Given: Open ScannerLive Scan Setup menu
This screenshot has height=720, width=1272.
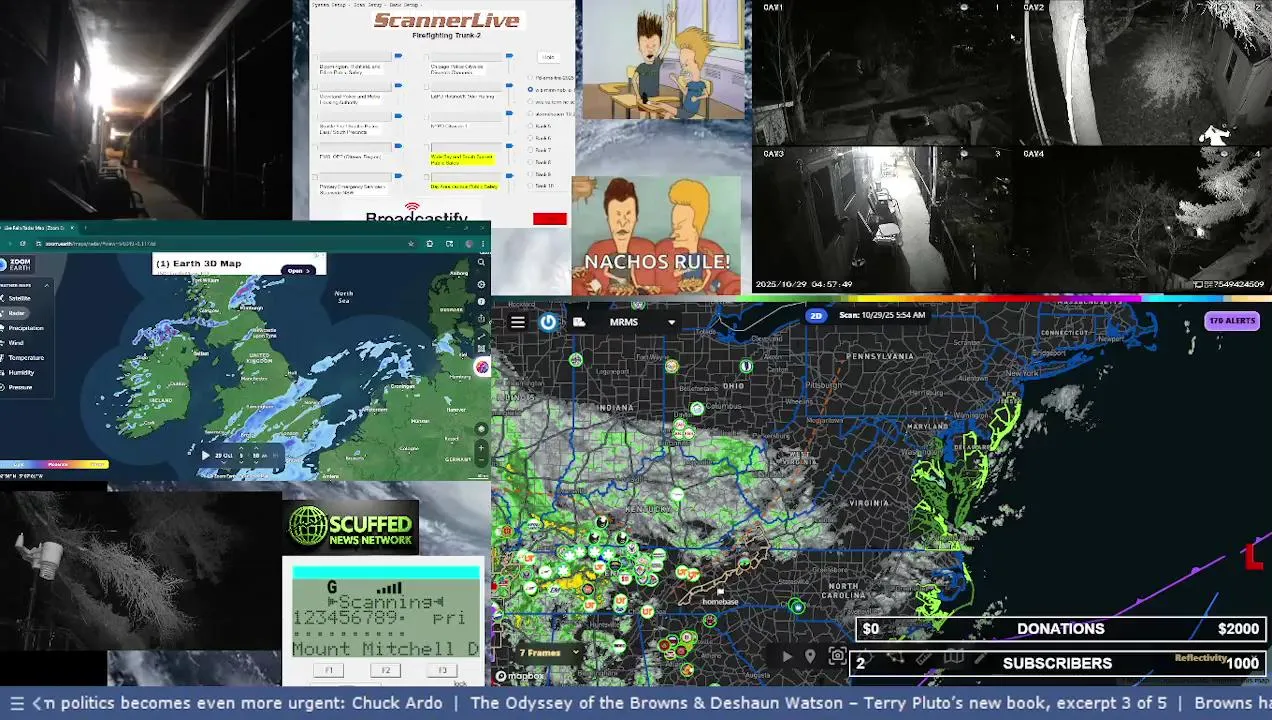Looking at the screenshot, I should 368,5.
